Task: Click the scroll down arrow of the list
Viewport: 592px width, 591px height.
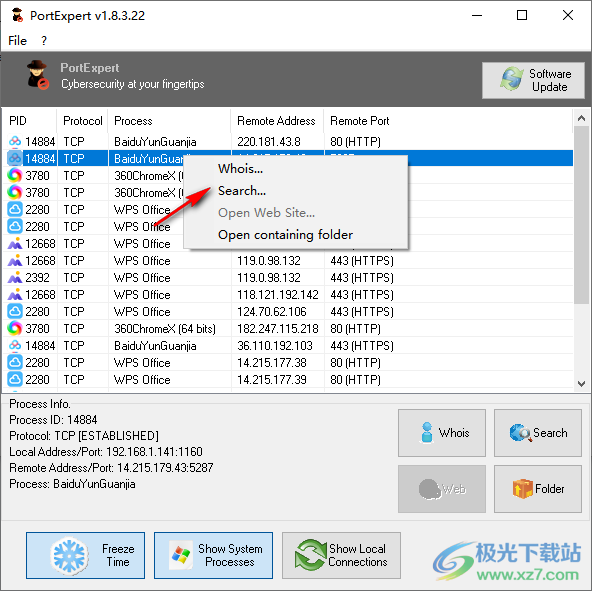Action: (x=581, y=384)
